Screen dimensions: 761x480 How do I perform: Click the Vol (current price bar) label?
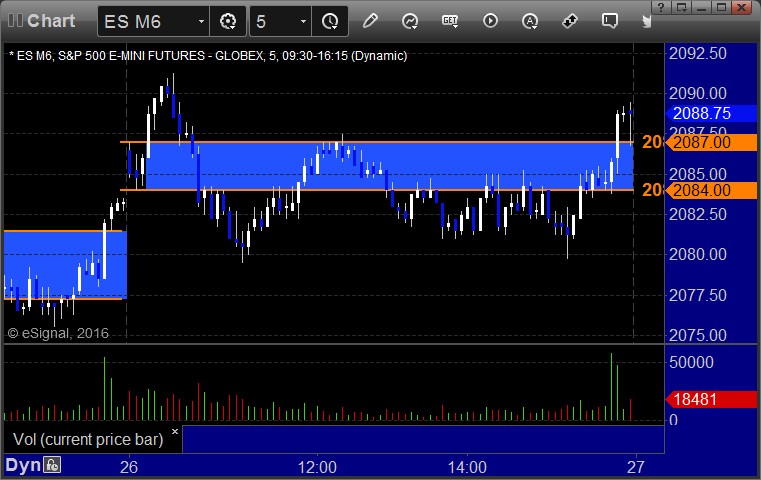pyautogui.click(x=88, y=439)
